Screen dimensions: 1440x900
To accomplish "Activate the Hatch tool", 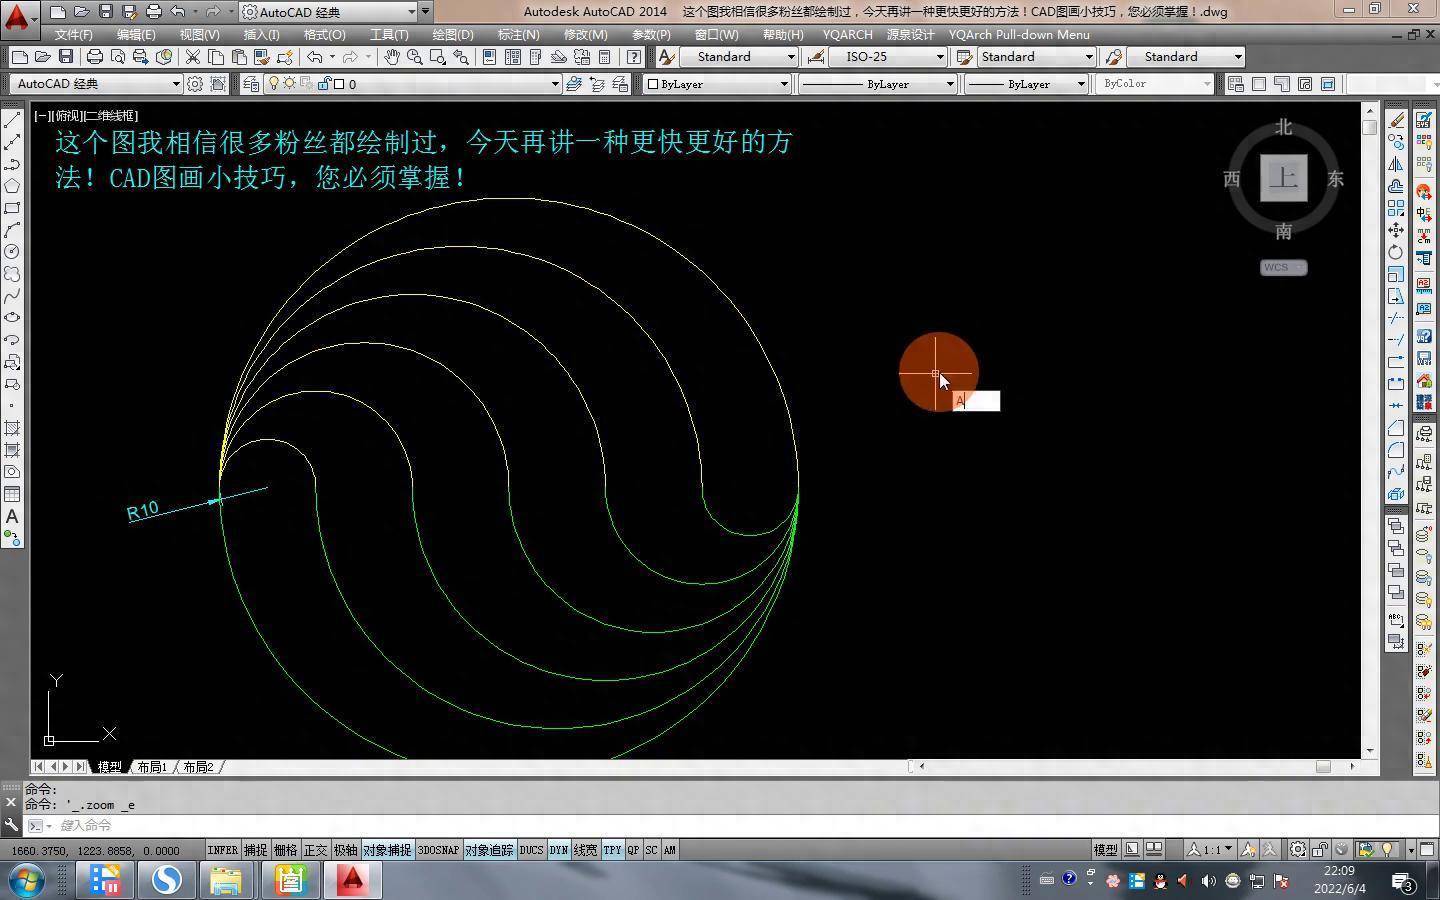I will click(12, 428).
